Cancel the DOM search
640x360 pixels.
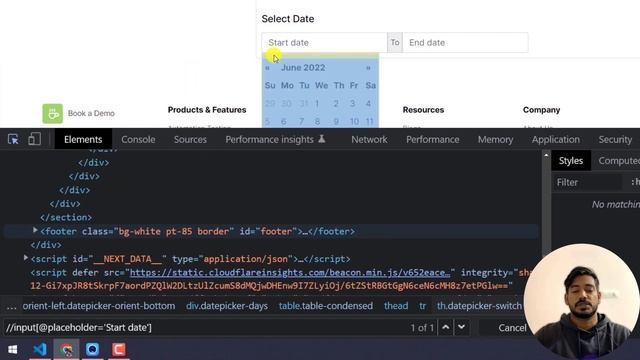(512, 328)
